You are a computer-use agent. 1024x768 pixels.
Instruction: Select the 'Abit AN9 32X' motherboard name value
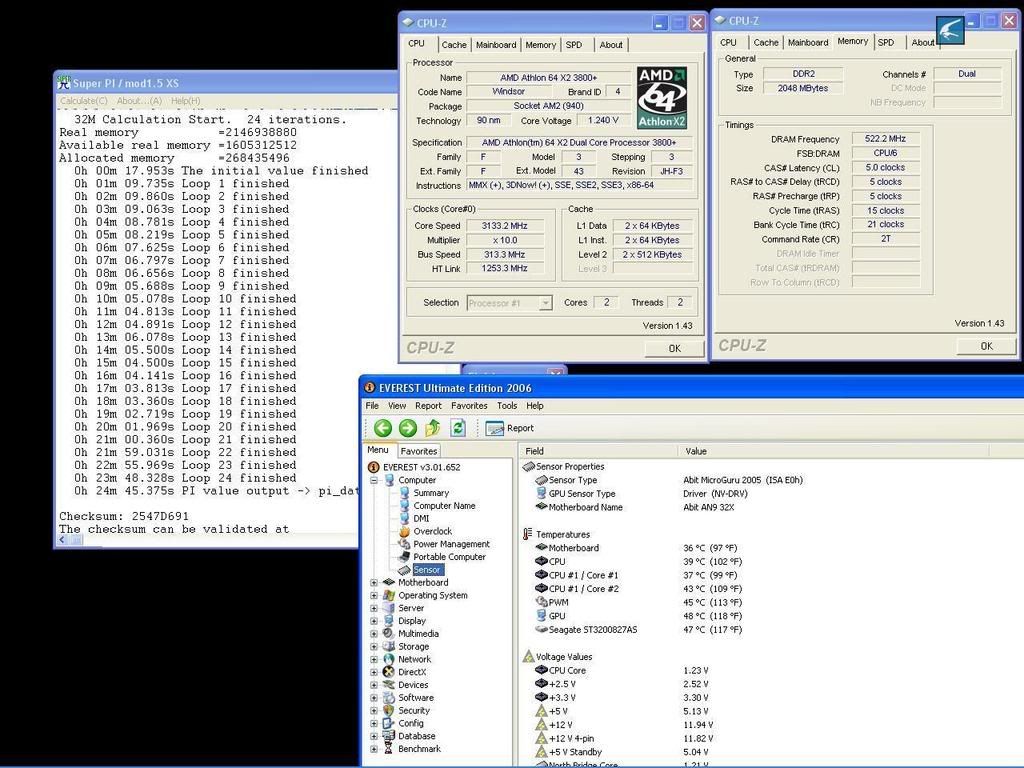tap(709, 507)
